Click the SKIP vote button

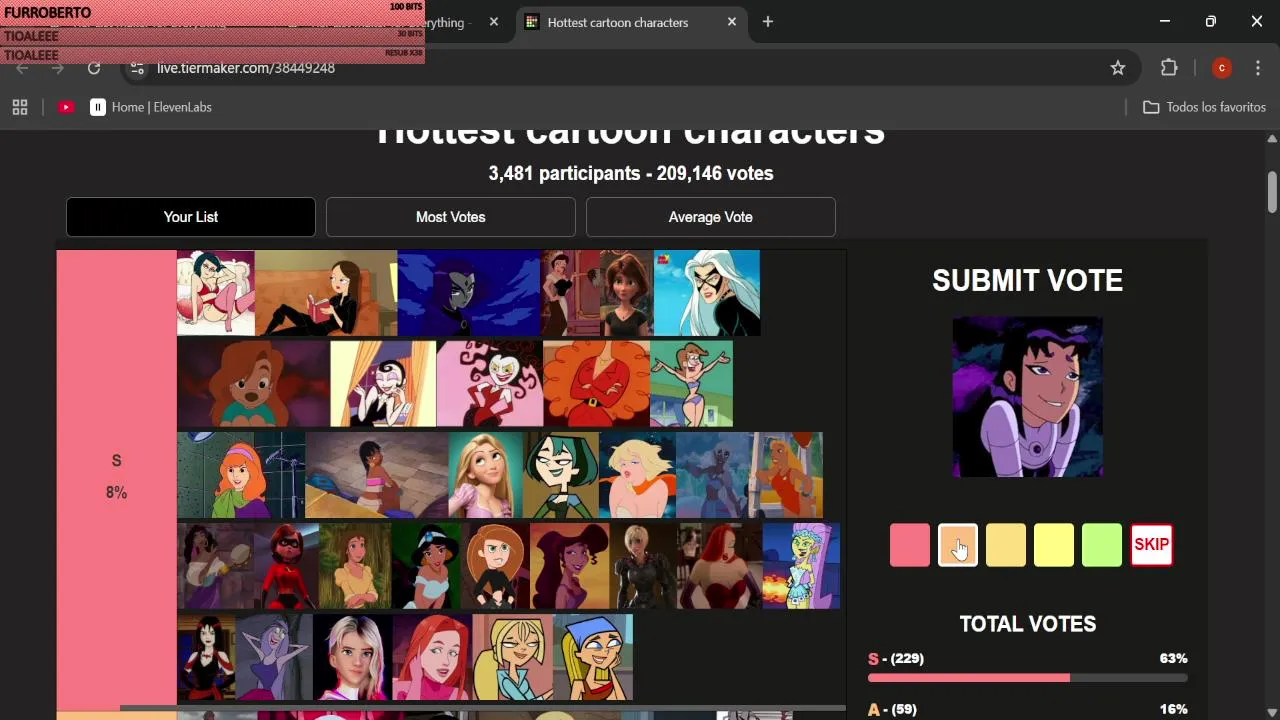1151,545
